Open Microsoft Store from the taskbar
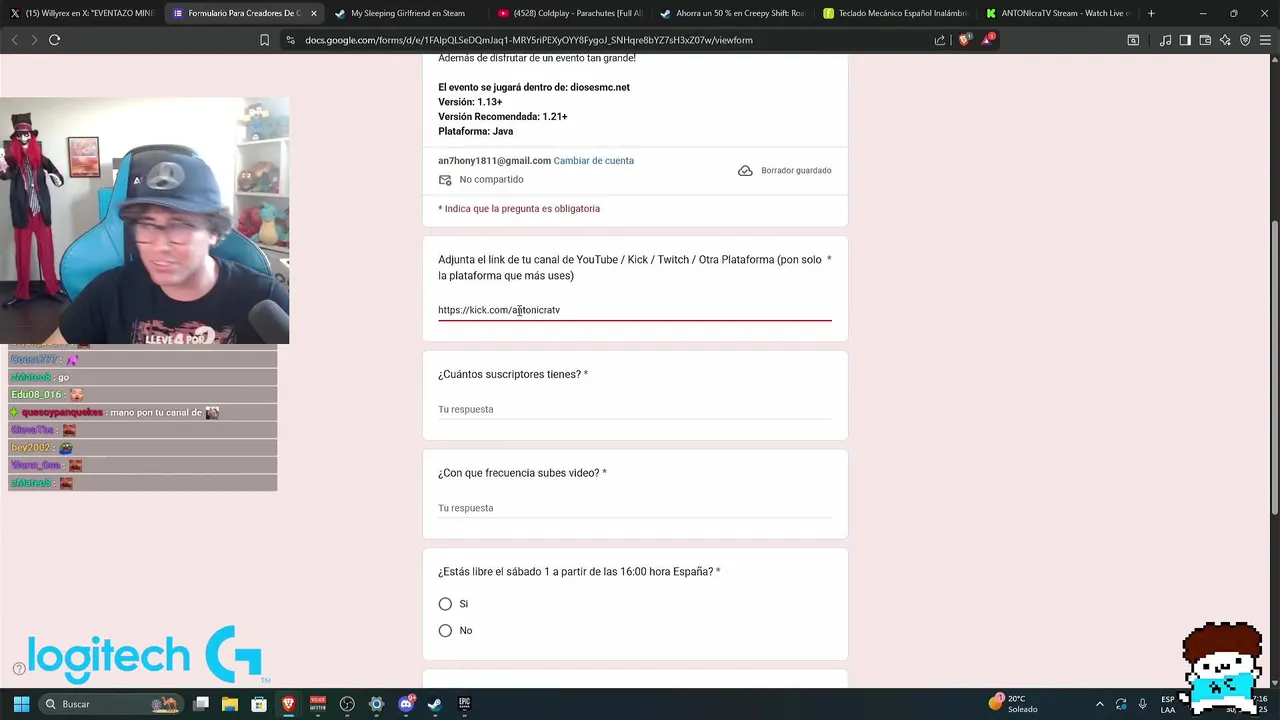This screenshot has width=1280, height=720. [x=259, y=704]
